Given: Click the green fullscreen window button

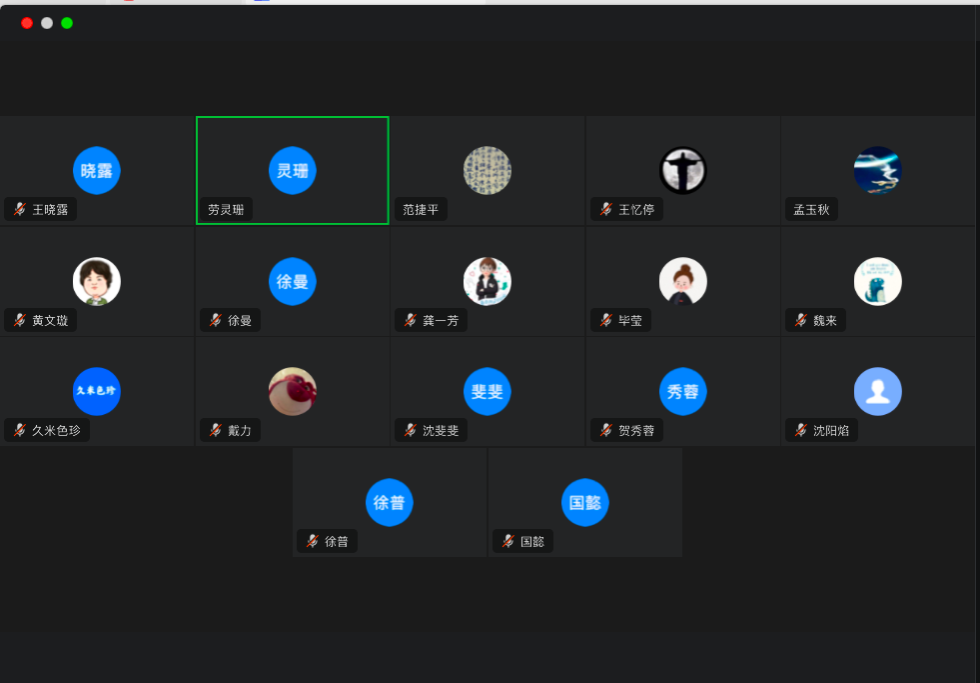Looking at the screenshot, I should [x=67, y=23].
